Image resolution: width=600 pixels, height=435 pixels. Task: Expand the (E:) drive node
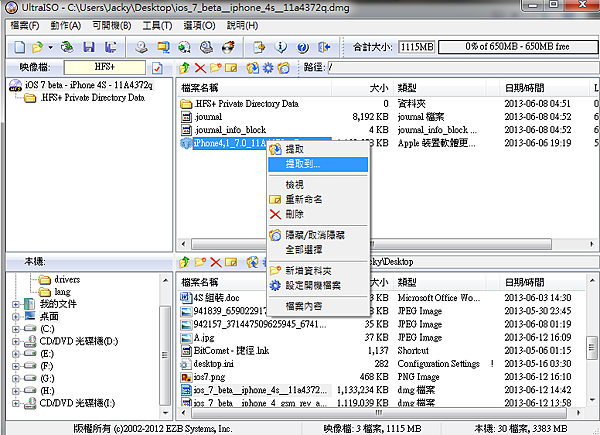pos(16,354)
